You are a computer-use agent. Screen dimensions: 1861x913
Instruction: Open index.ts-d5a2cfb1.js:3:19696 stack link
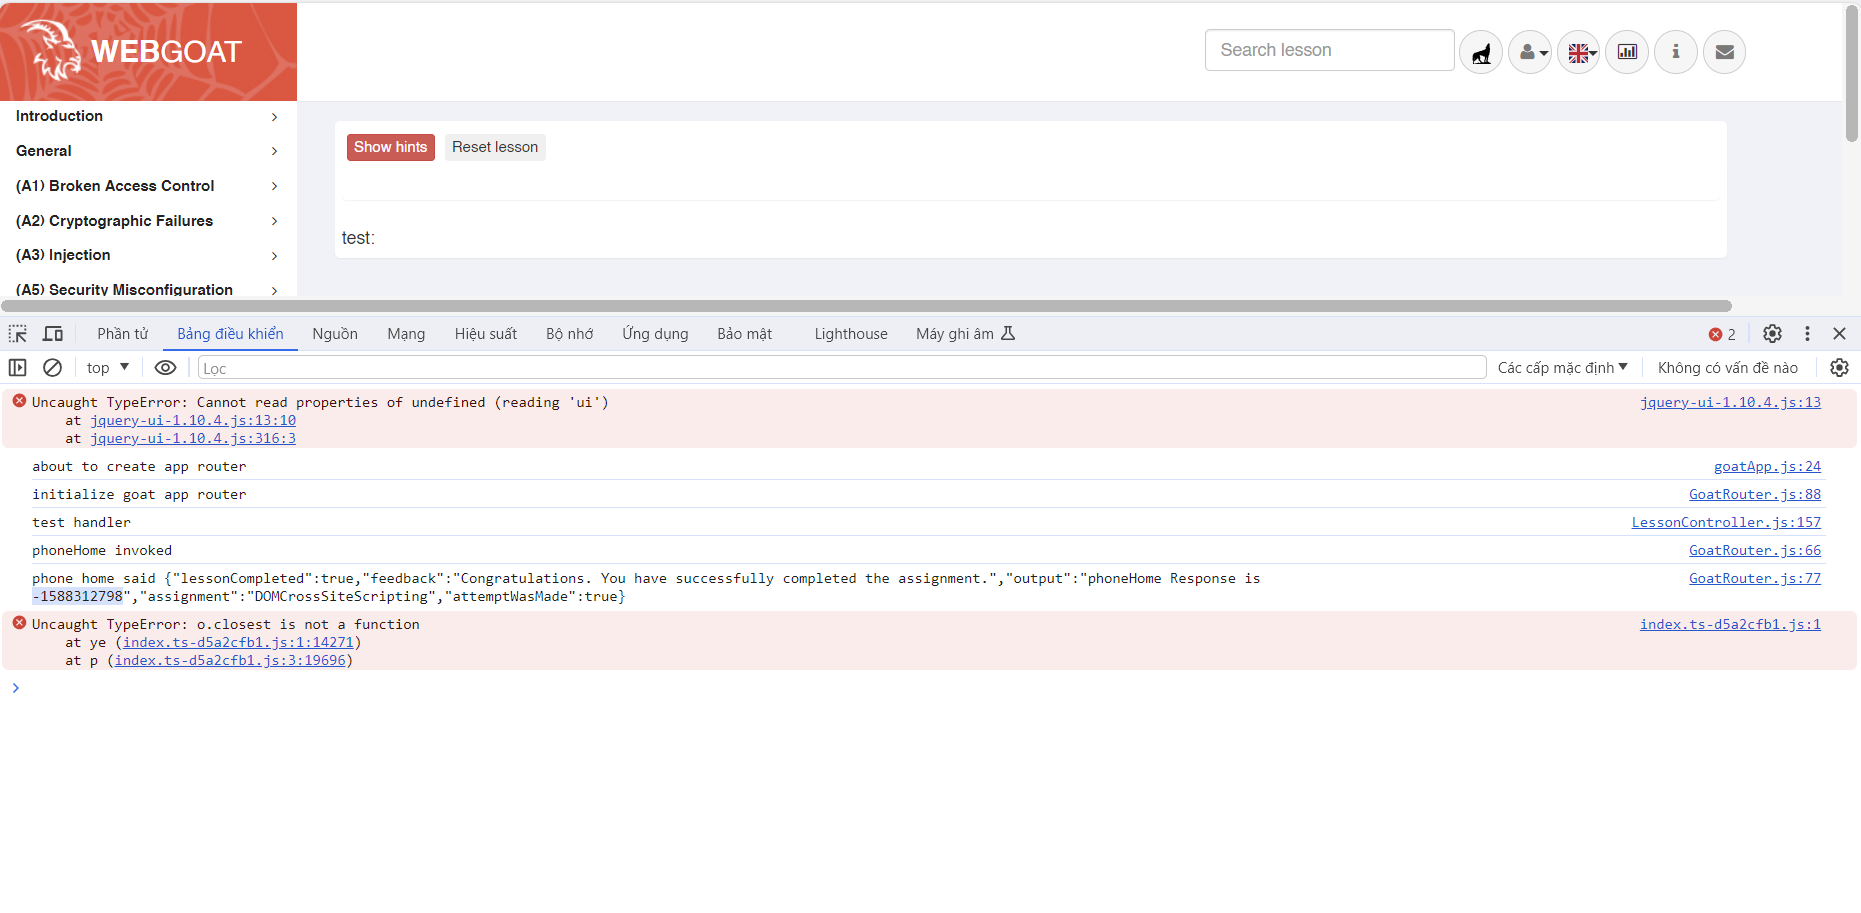click(230, 660)
